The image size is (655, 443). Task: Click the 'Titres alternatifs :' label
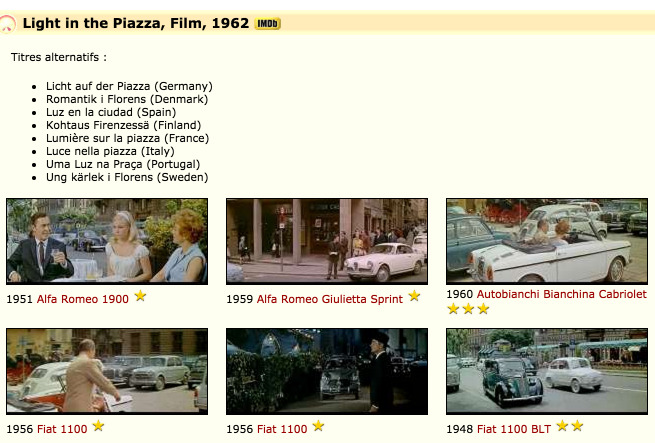pos(59,57)
